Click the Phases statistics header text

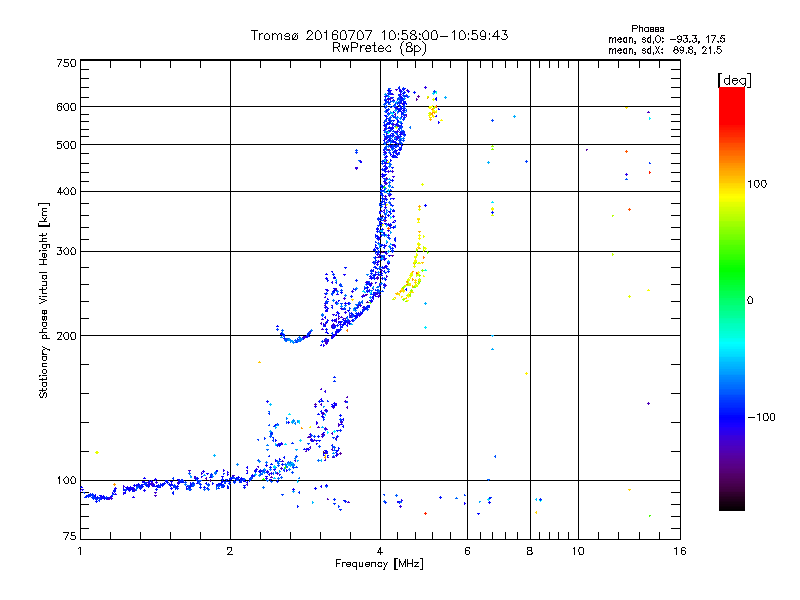pos(647,29)
